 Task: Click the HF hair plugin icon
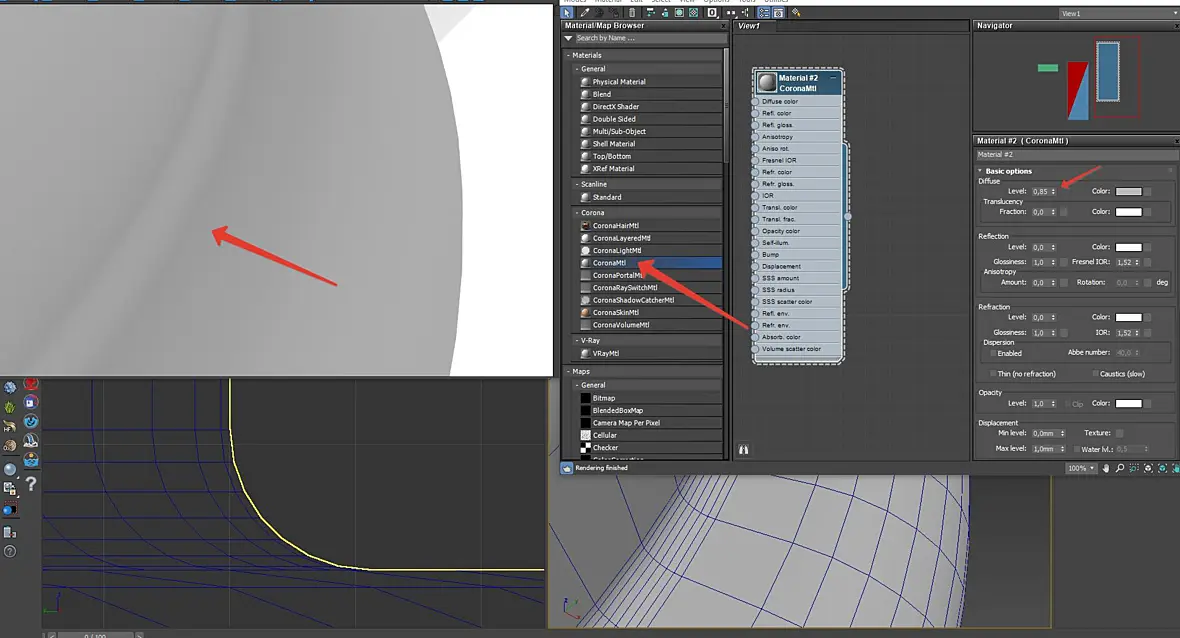pyautogui.click(x=10, y=427)
